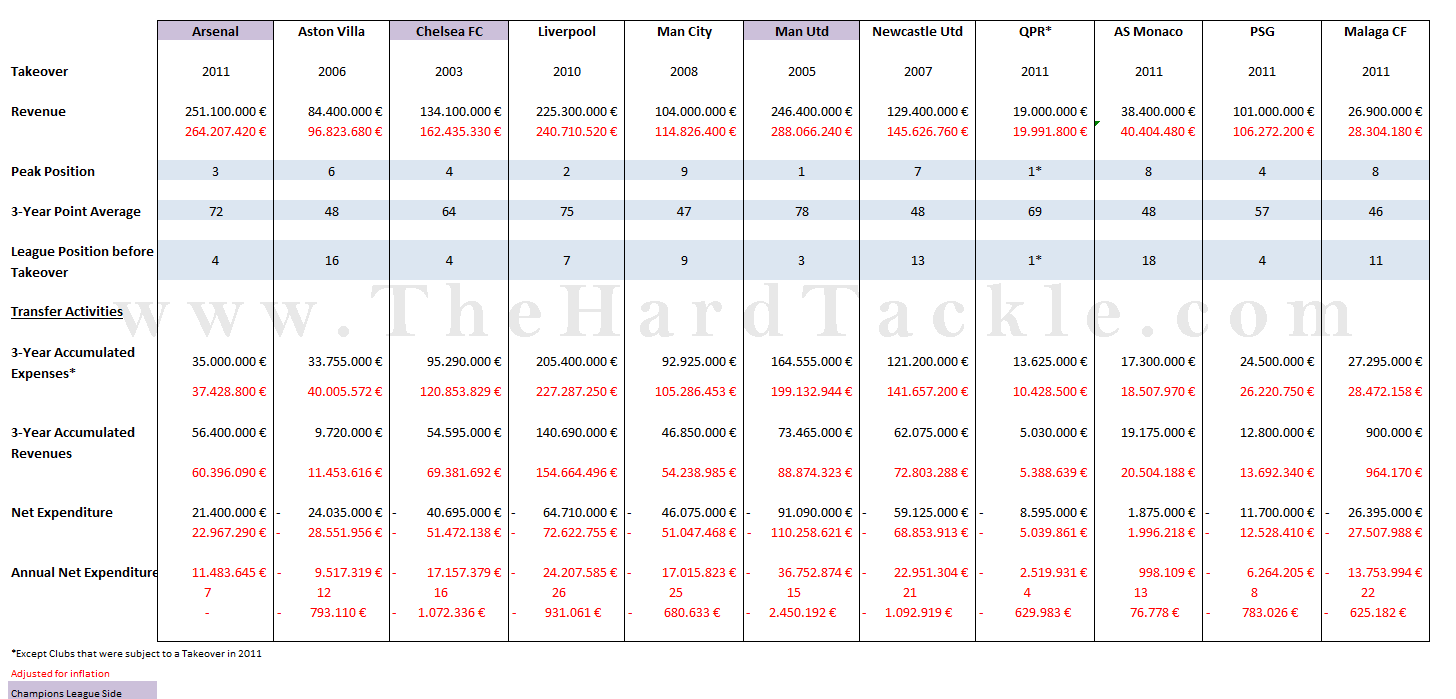The width and height of the screenshot is (1456, 699).
Task: Click the underlined Transfer Activities heading
Action: tap(67, 311)
